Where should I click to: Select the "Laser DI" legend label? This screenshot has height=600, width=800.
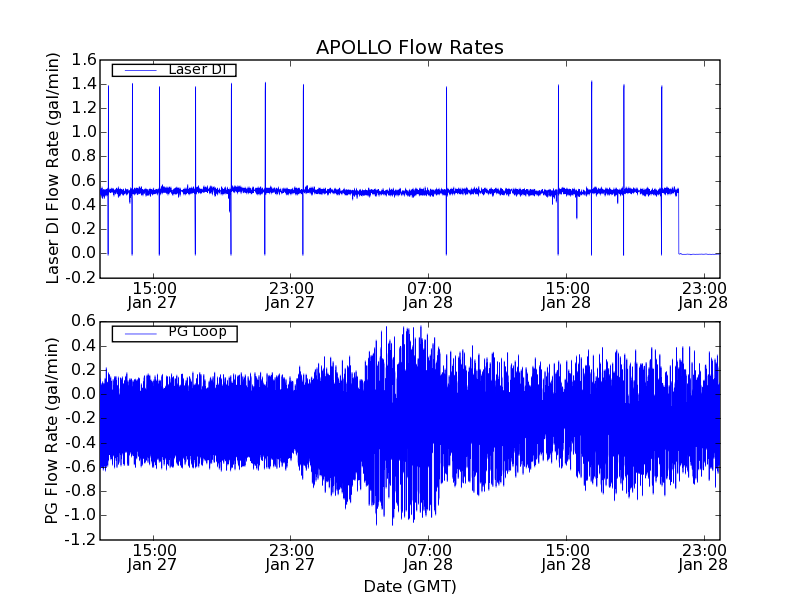point(197,69)
